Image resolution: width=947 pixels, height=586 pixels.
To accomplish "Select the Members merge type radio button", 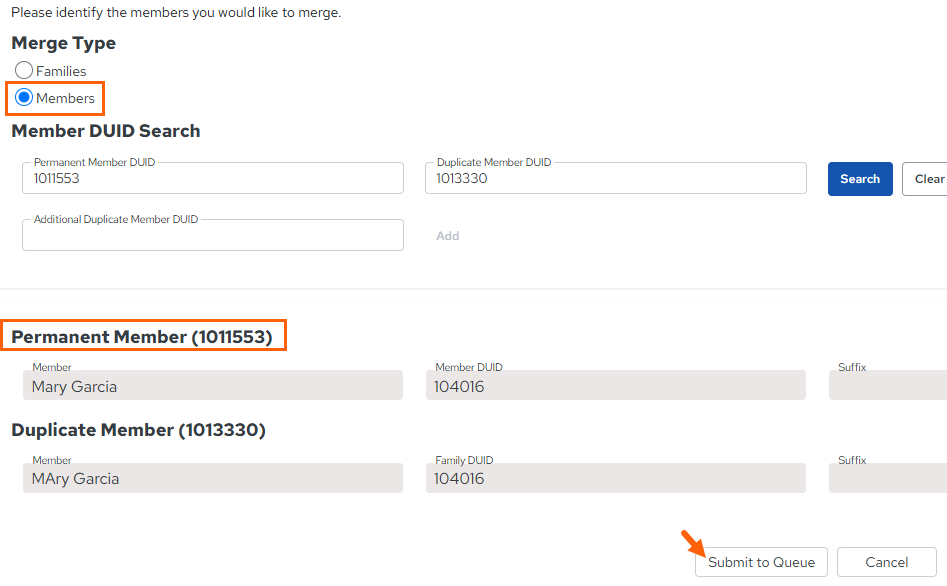I will pos(24,97).
